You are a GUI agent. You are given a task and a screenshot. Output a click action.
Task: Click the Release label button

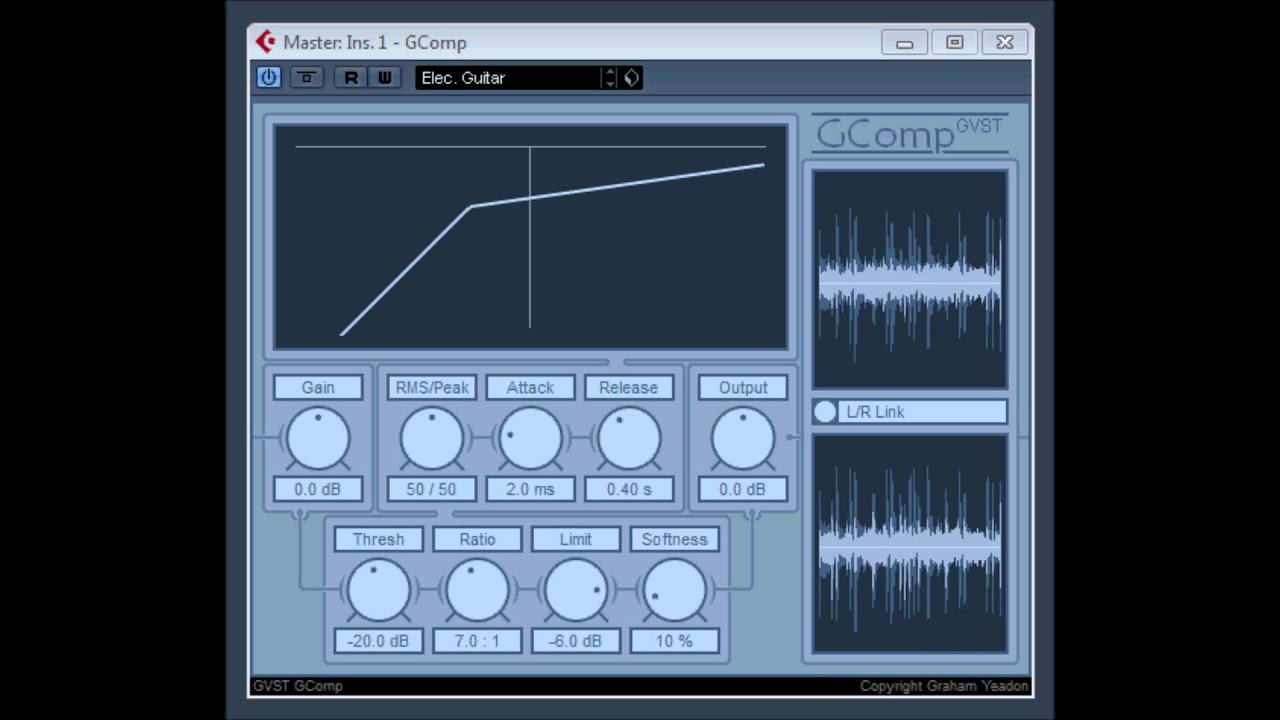[x=629, y=387]
